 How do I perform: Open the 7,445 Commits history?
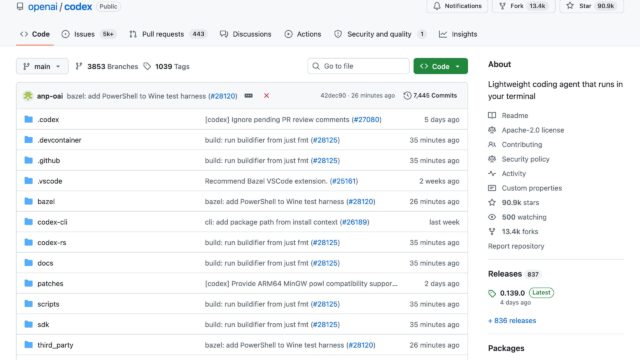pos(430,96)
